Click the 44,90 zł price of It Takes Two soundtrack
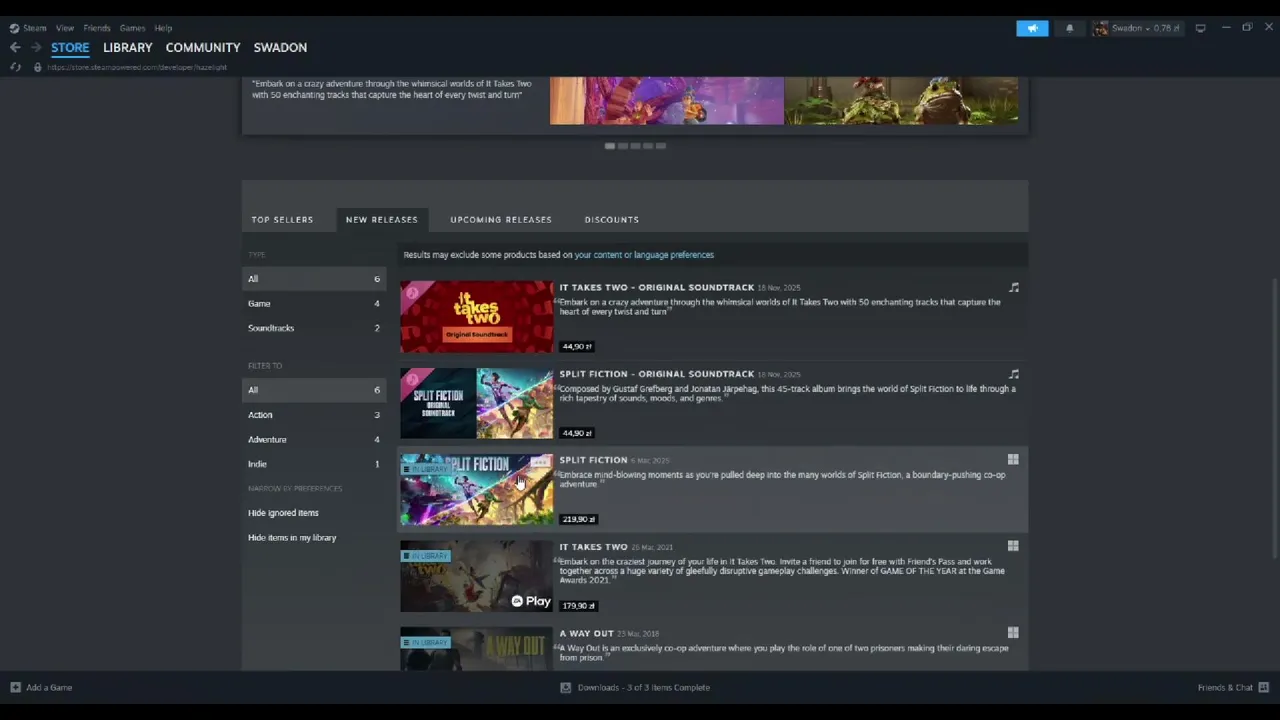The width and height of the screenshot is (1280, 720). point(577,346)
